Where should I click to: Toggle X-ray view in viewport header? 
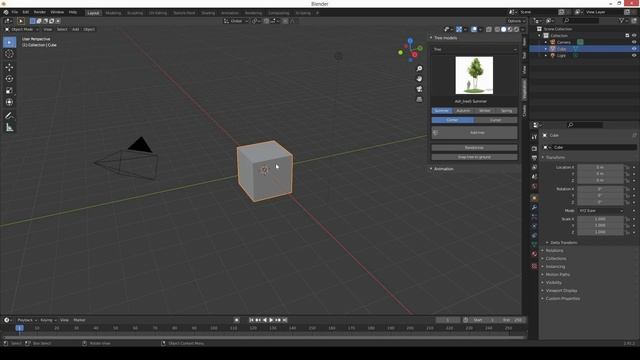(x=489, y=29)
